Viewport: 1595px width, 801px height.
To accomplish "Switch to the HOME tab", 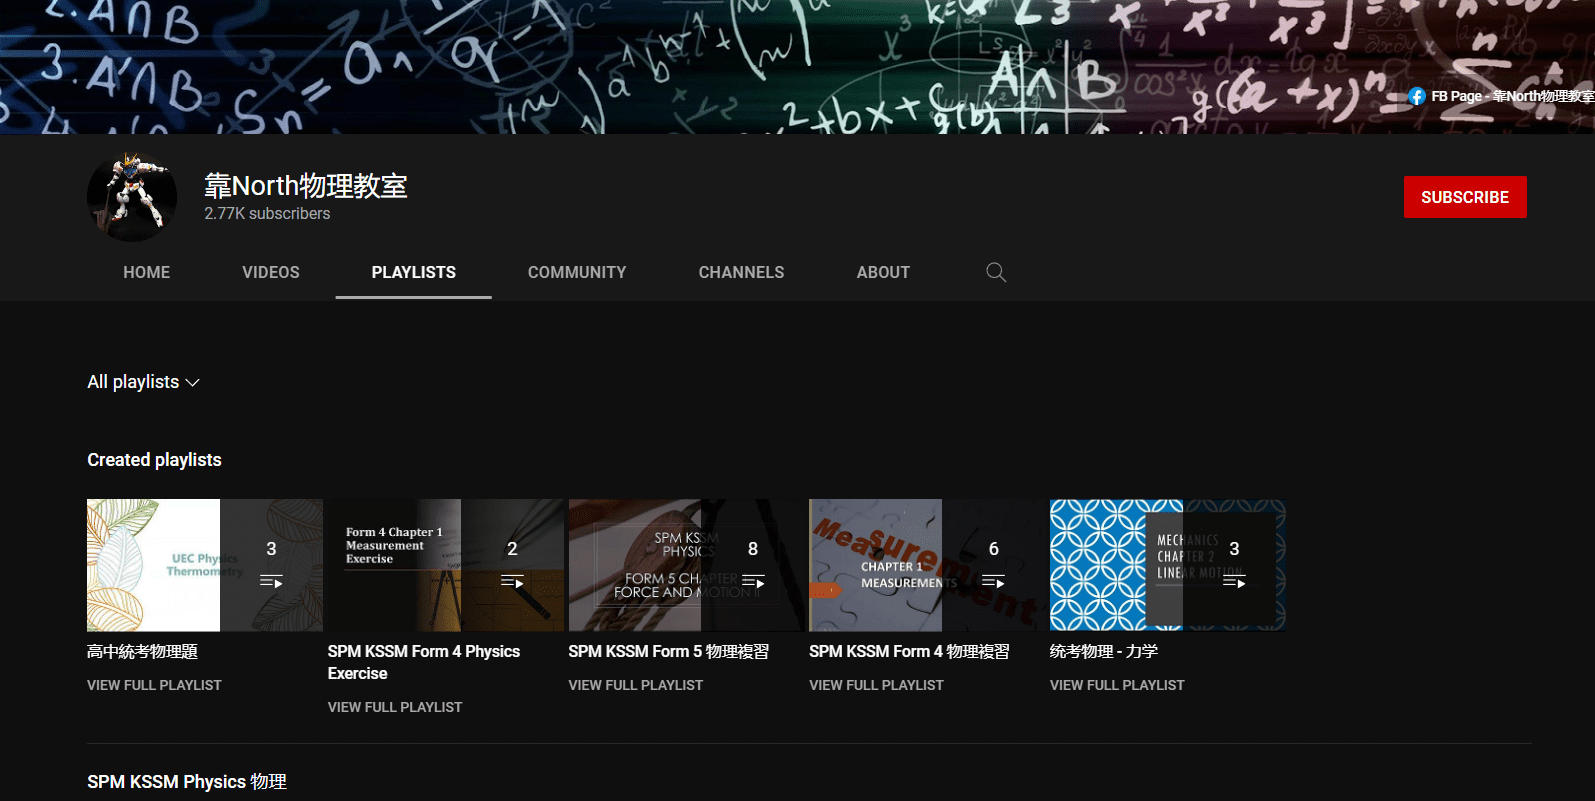I will [x=147, y=272].
